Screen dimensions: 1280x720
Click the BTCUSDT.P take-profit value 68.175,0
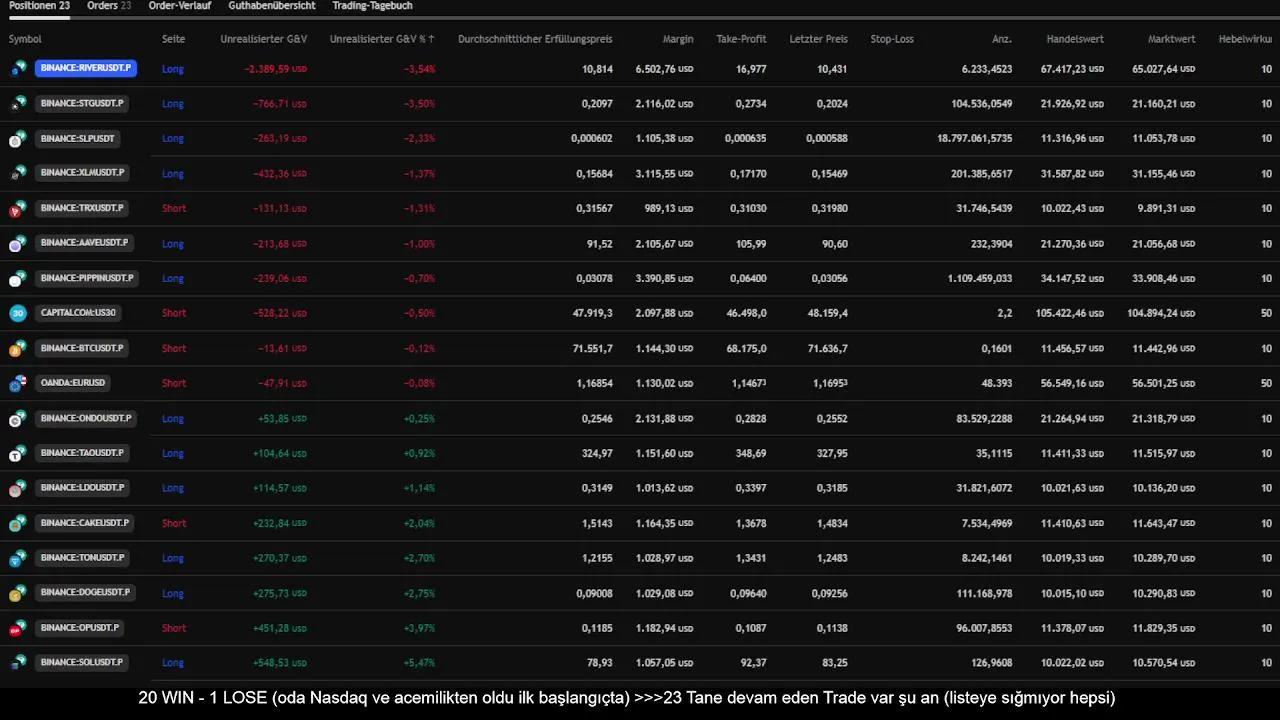pos(746,348)
